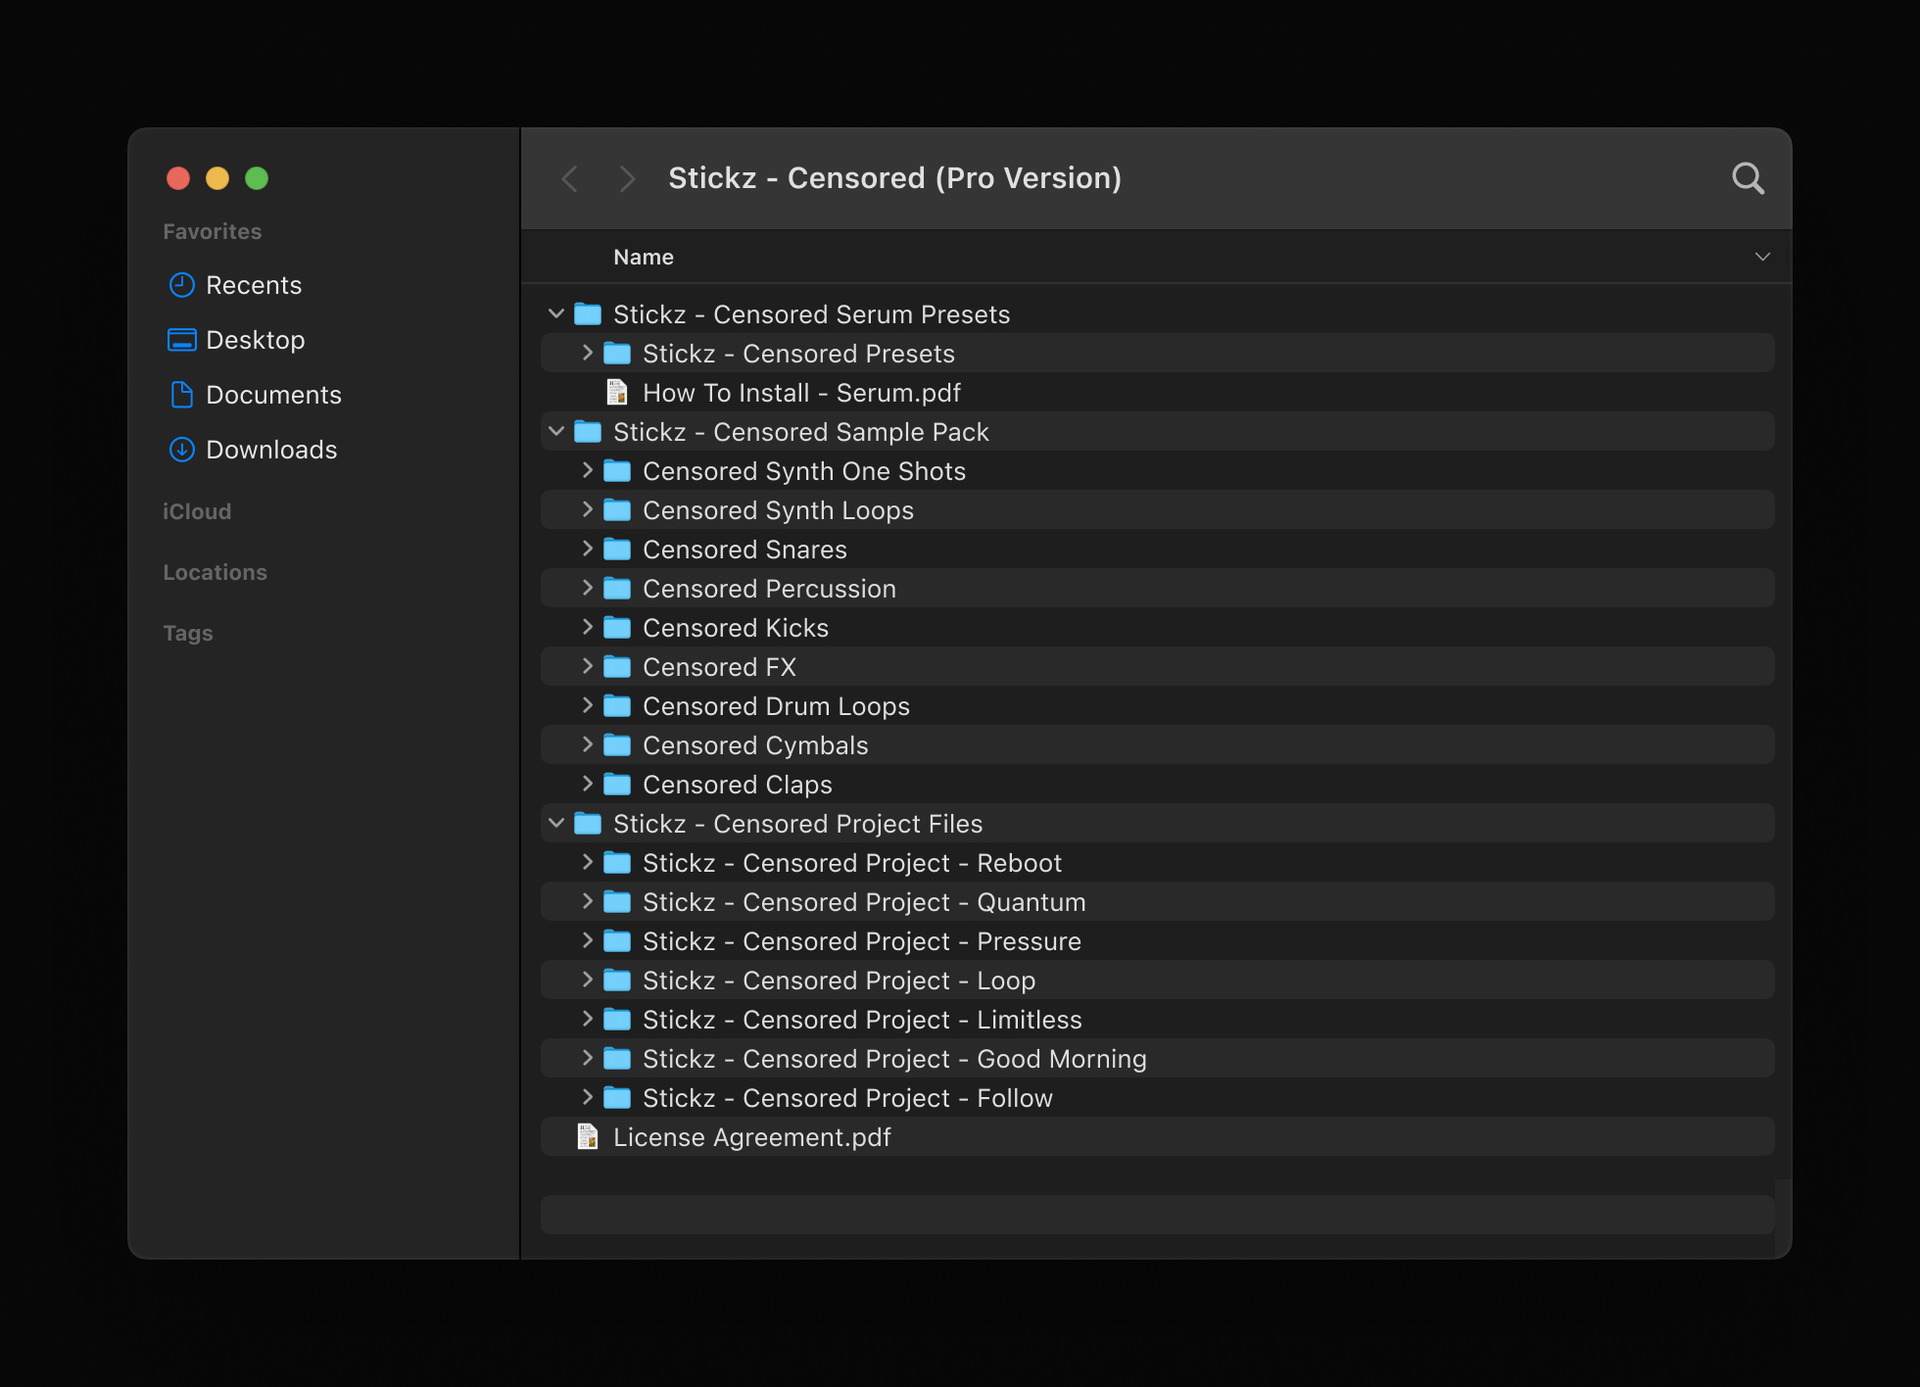Select License Agreement.pdf file icon
This screenshot has height=1387, width=1920.
(x=588, y=1137)
